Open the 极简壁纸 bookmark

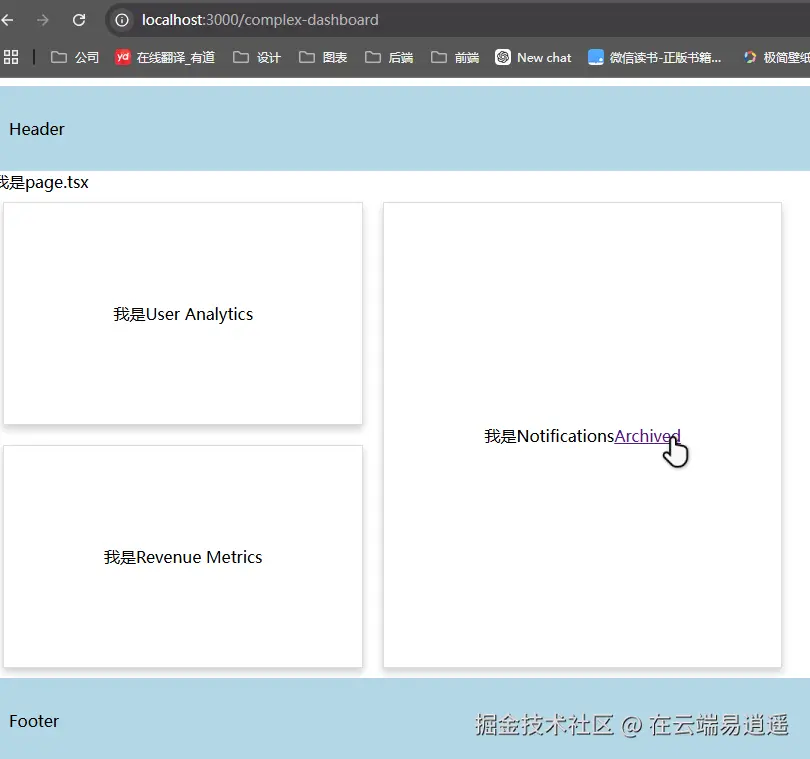[776, 57]
